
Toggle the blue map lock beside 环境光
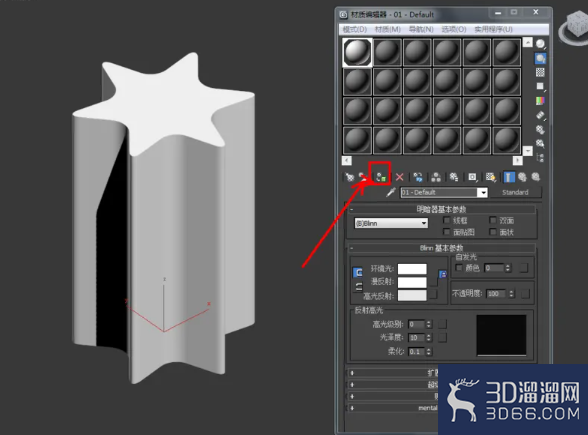[442, 274]
